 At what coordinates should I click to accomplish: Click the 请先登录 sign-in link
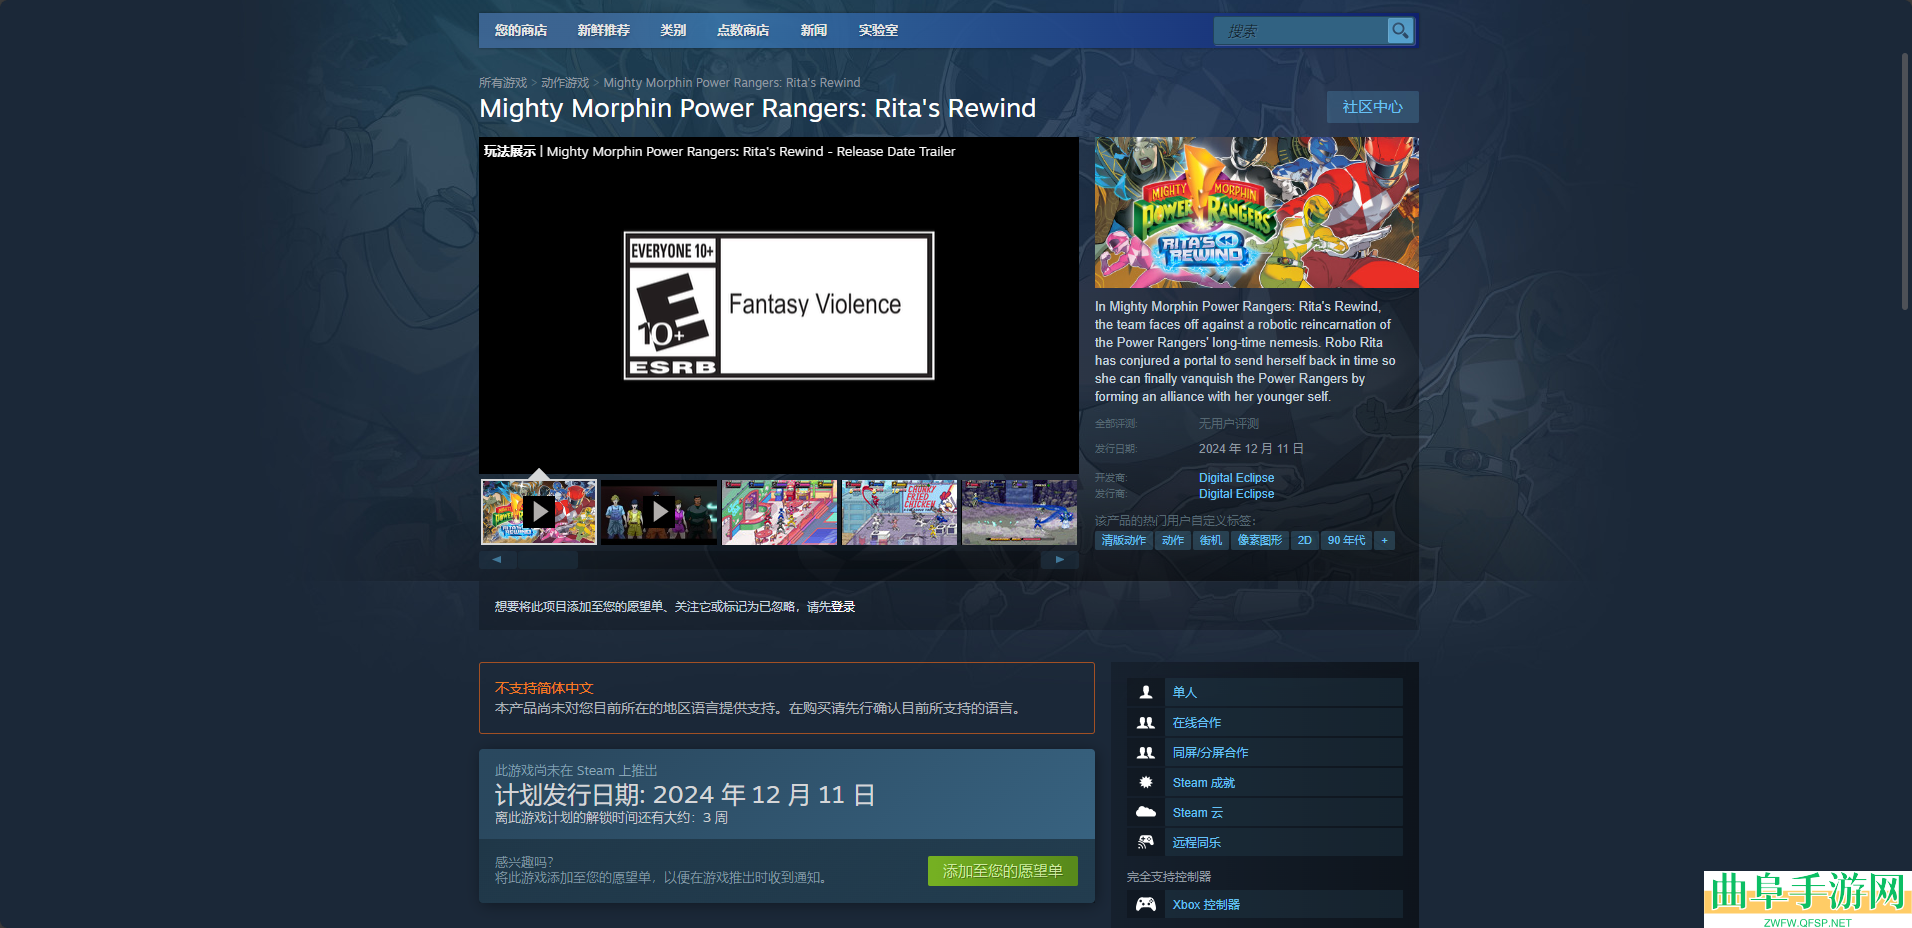831,607
